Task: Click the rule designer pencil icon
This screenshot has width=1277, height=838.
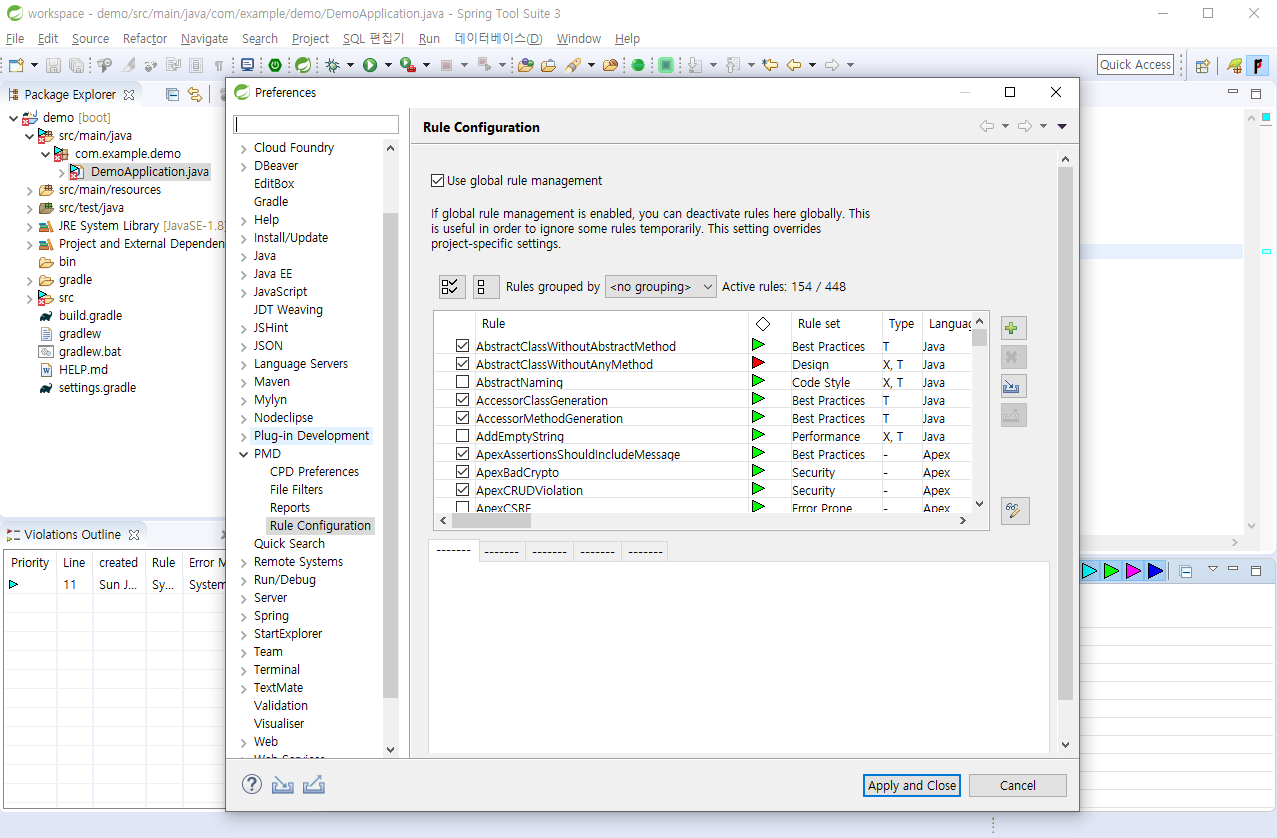Action: (1014, 510)
